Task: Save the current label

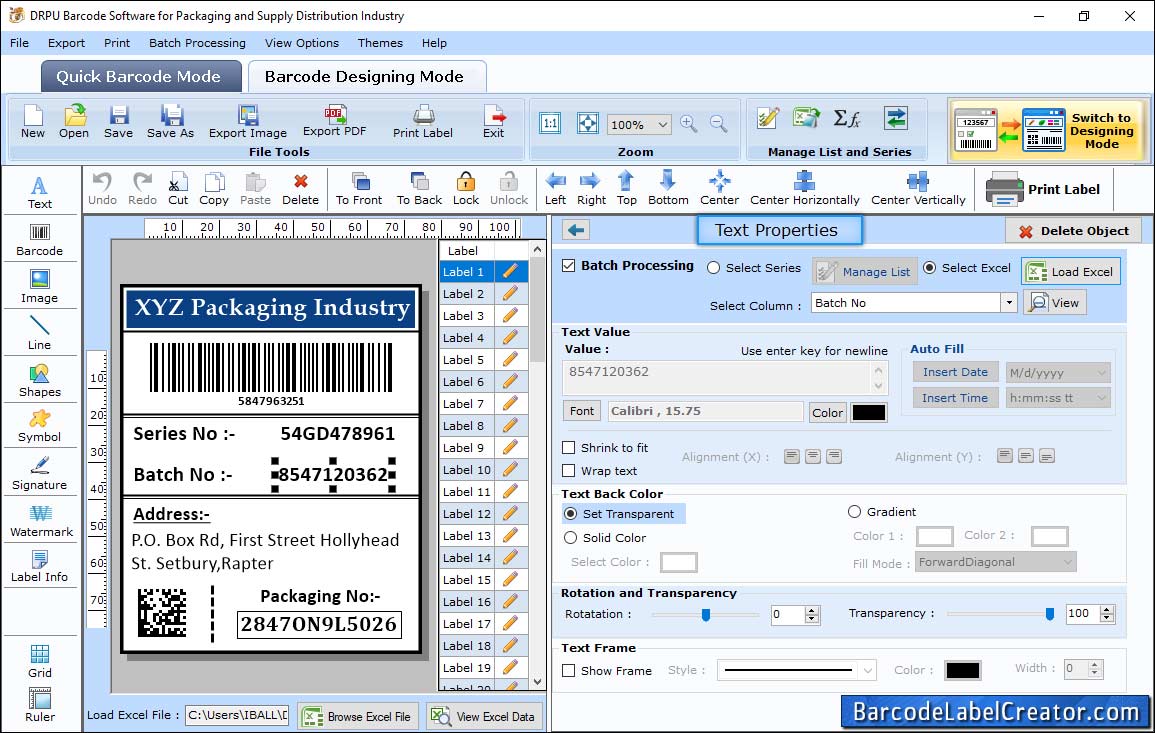Action: click(x=119, y=122)
